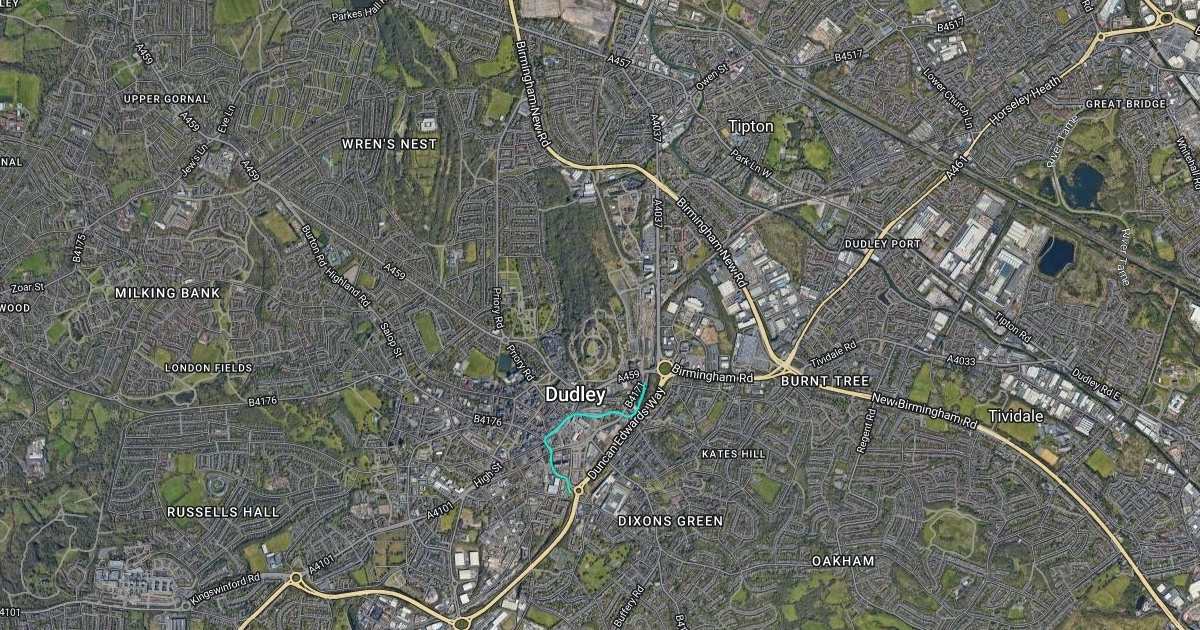Click the roundabout beside Birmingham Rd label
This screenshot has width=1200, height=630.
(x=664, y=369)
